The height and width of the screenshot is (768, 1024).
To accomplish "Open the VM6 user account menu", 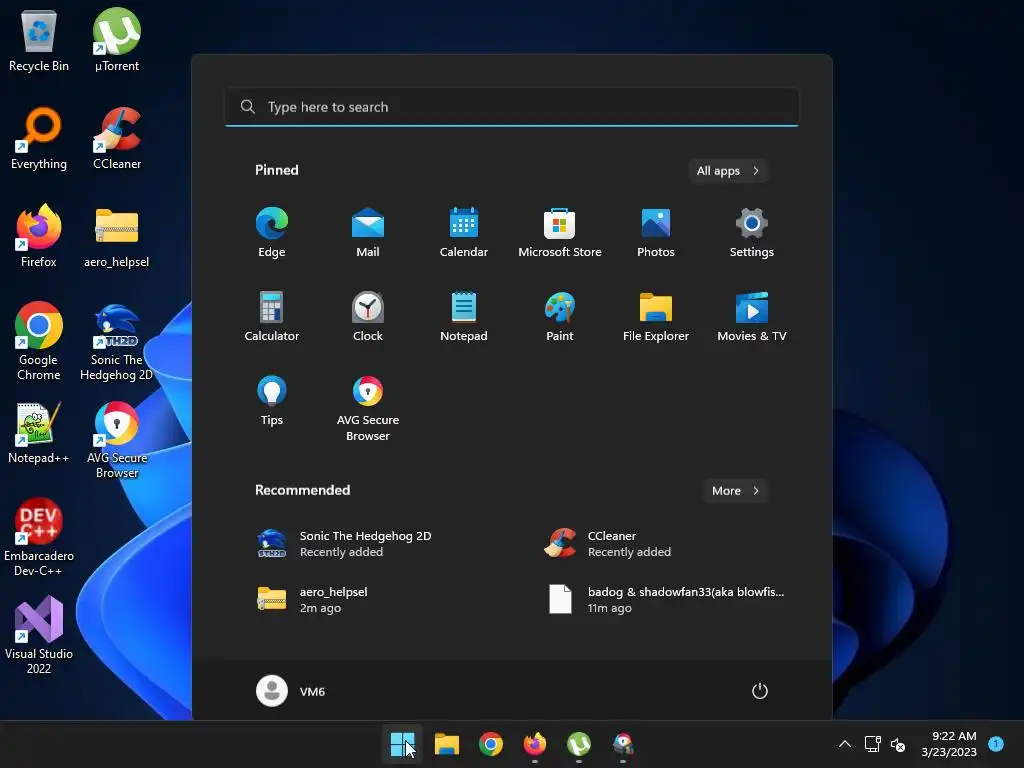I will (x=291, y=691).
